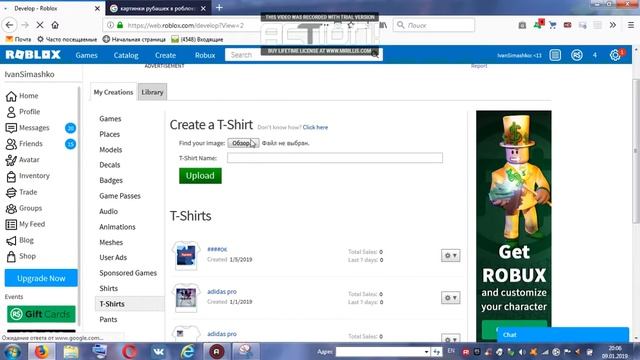Screen dimensions: 640x360
Task: Click the ####ок T-shirt thumbnail
Action: [186, 256]
